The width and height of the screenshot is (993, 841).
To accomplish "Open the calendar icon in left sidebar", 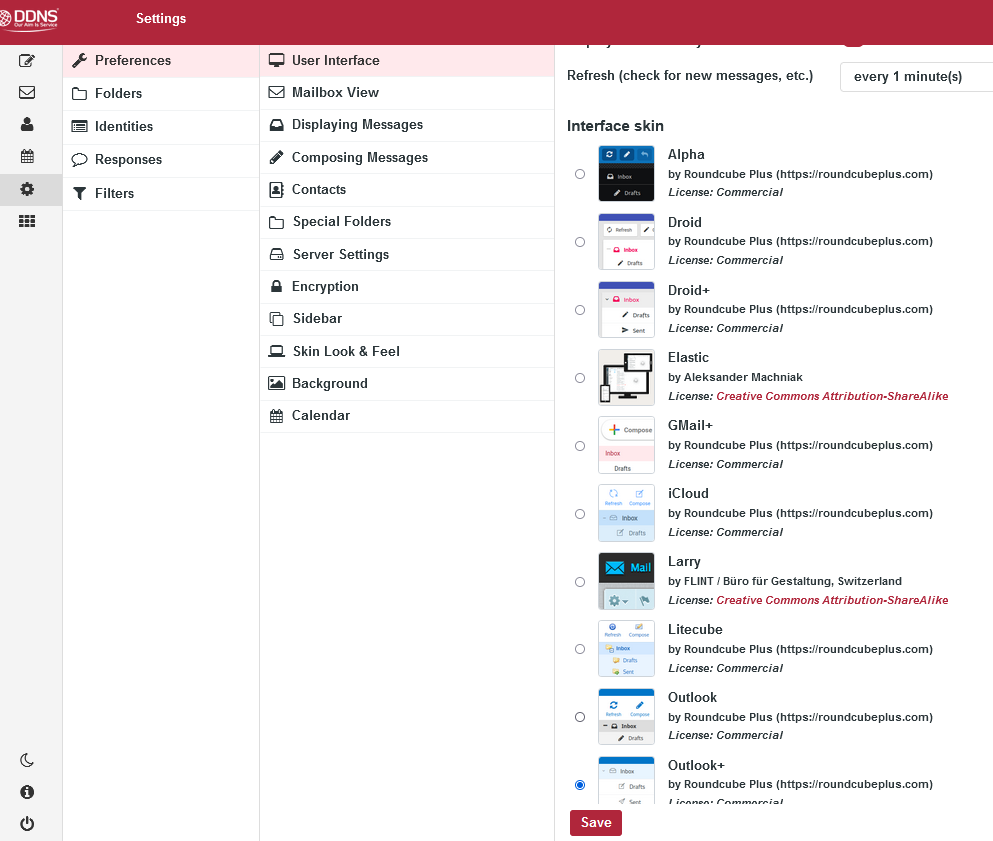I will coord(27,156).
